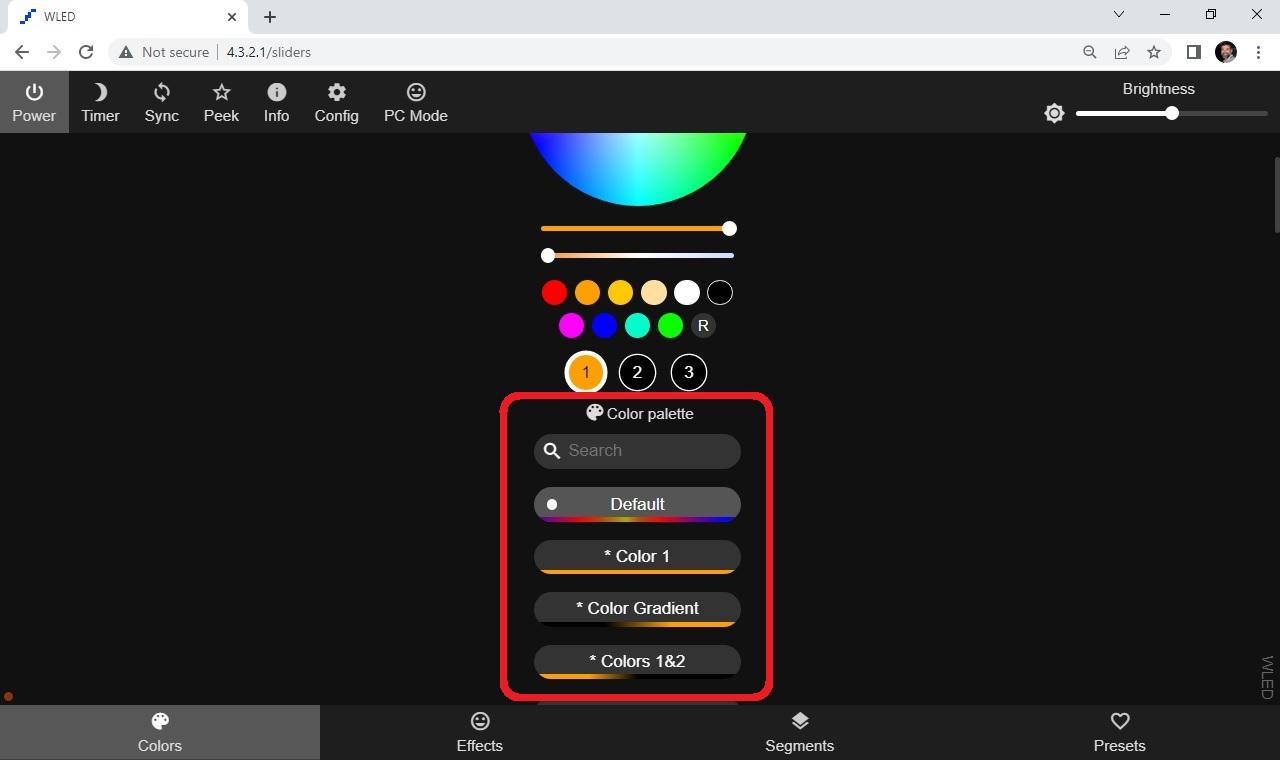This screenshot has width=1280, height=760.
Task: Click the gear icon beside Brightness
Action: 1054,113
